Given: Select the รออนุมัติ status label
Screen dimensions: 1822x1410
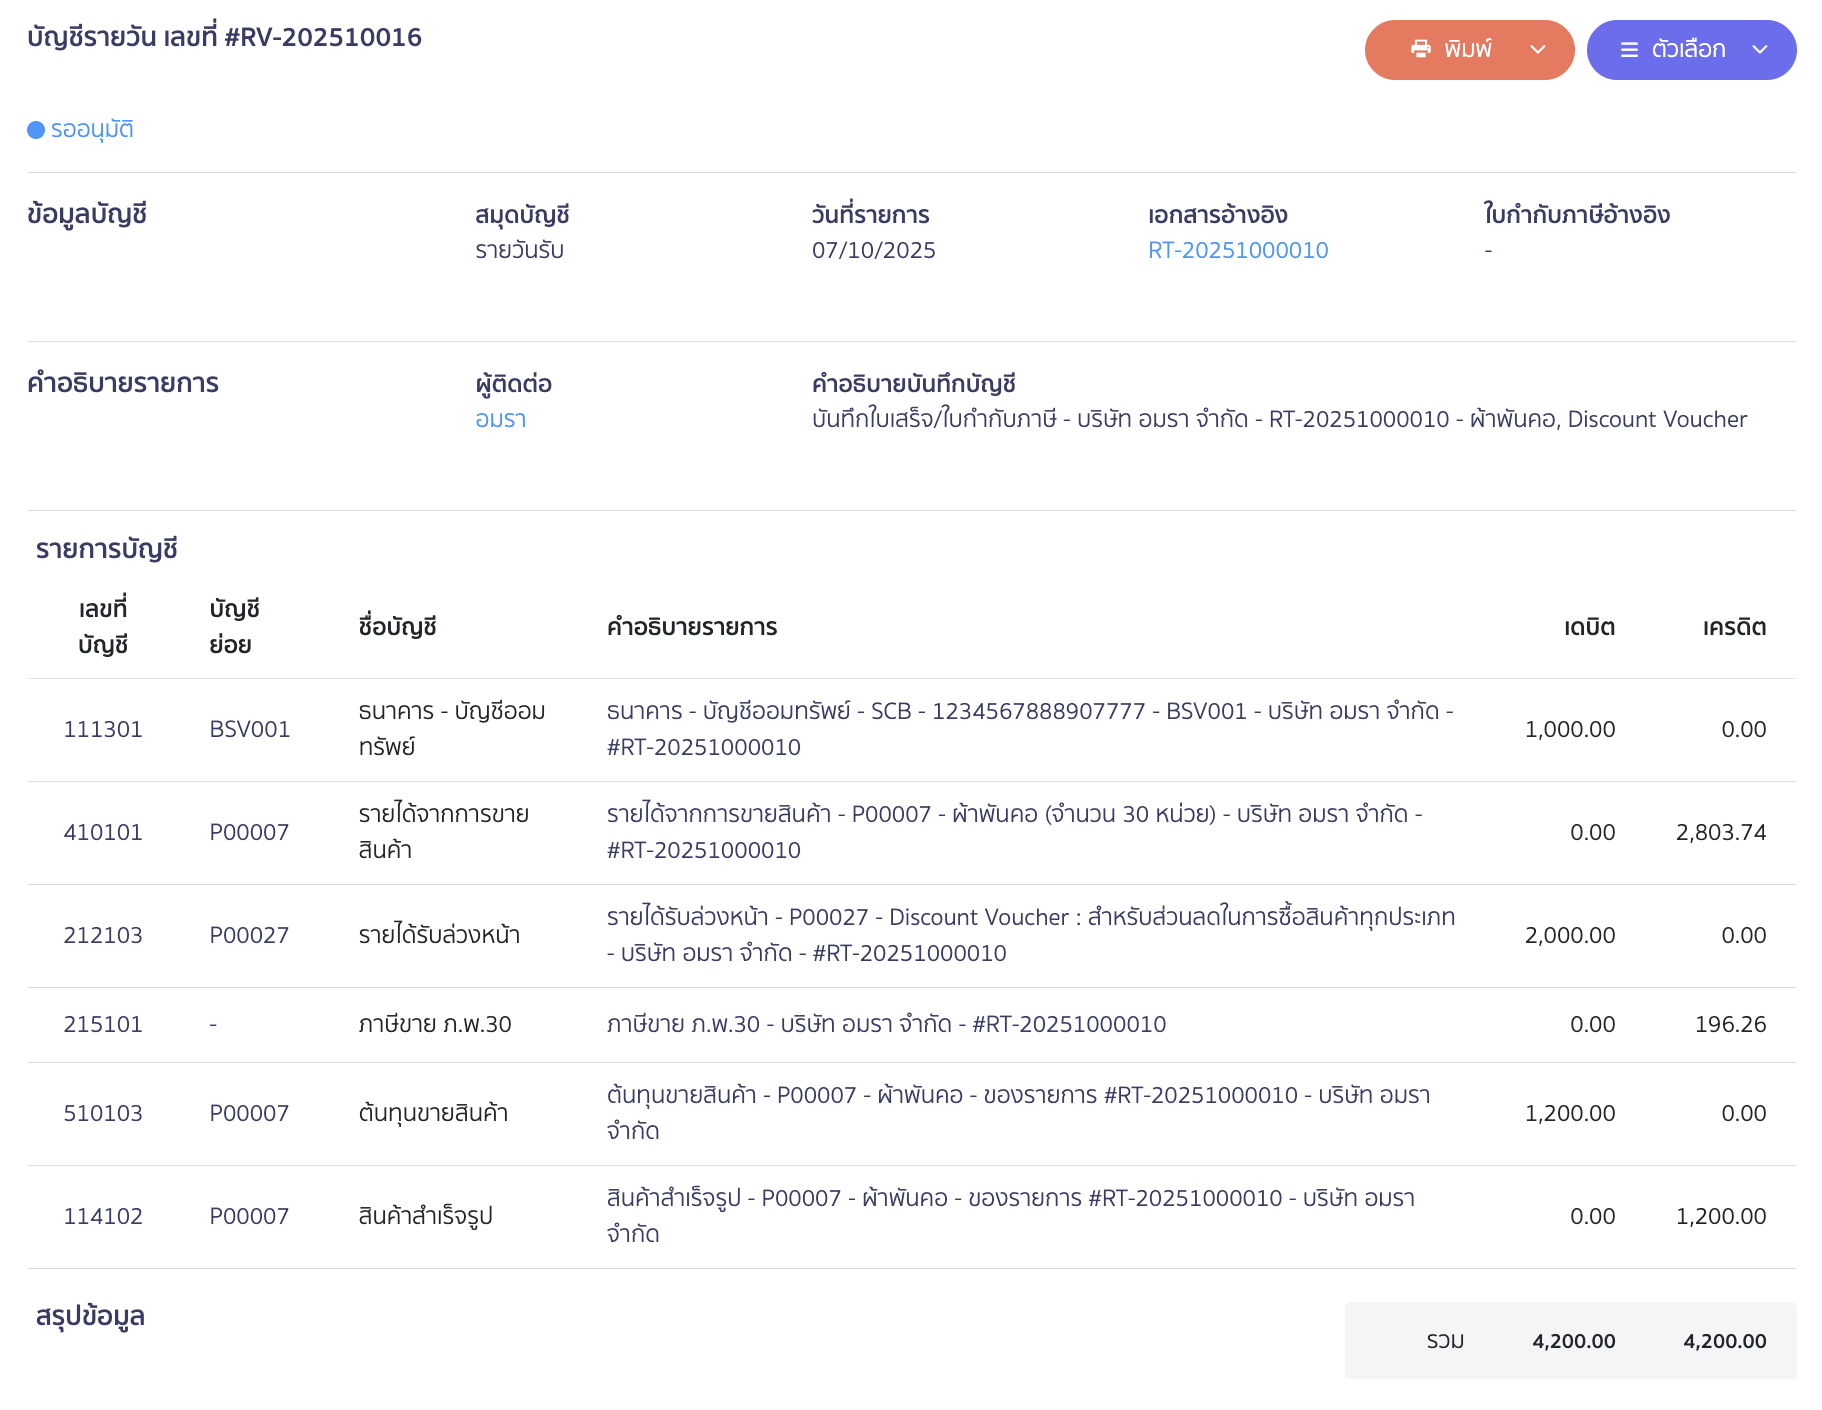Looking at the screenshot, I should [x=90, y=129].
